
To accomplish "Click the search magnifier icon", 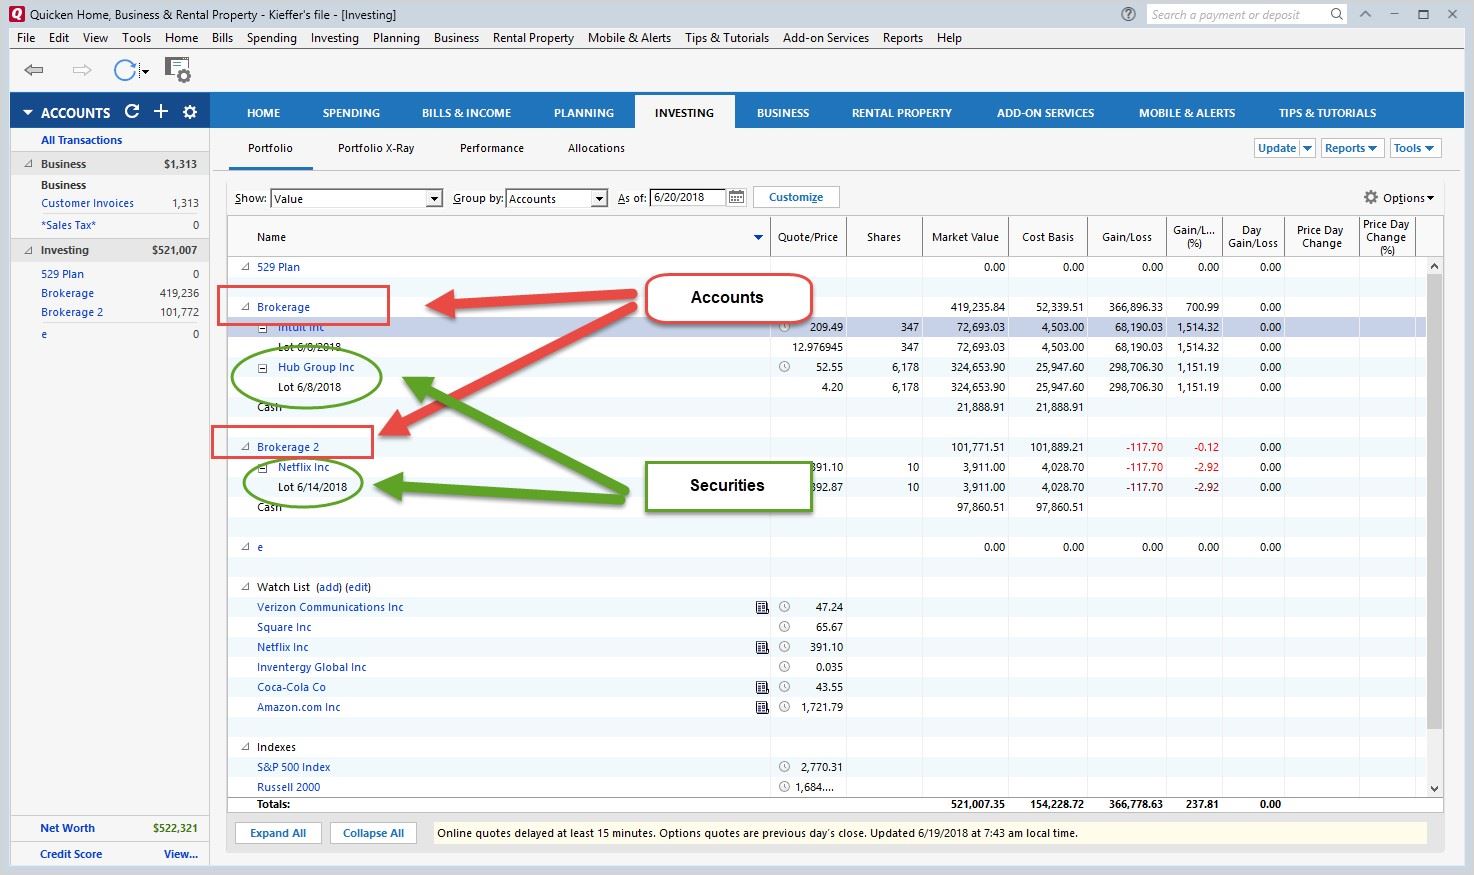I will [1337, 14].
